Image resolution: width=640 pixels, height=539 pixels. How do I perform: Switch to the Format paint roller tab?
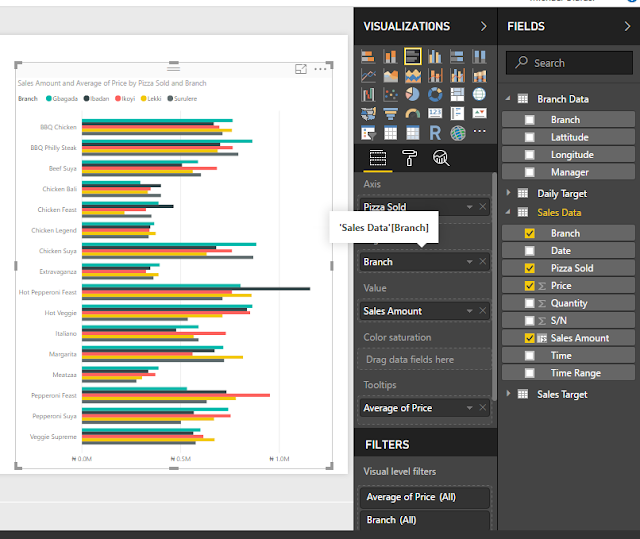pyautogui.click(x=409, y=158)
